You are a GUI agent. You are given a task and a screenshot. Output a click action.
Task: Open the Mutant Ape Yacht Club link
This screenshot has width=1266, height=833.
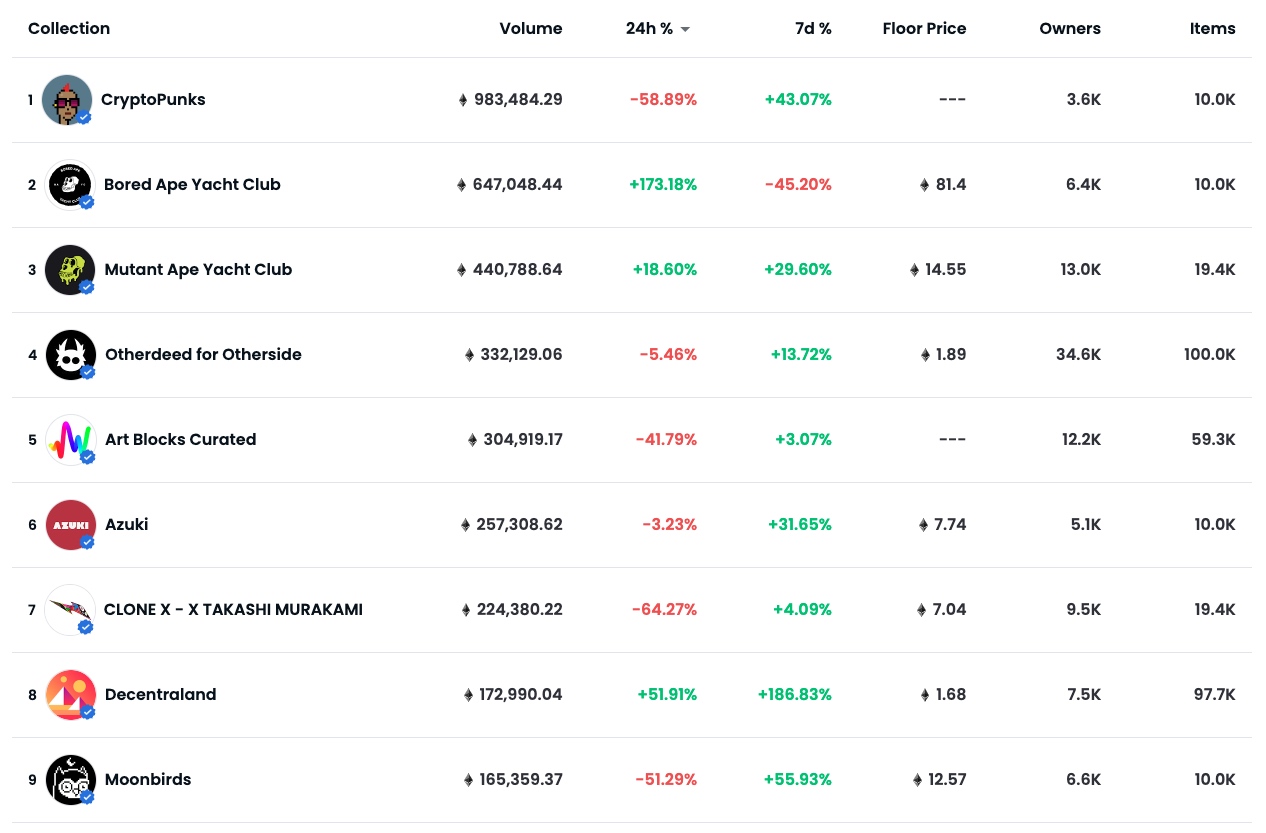198,270
